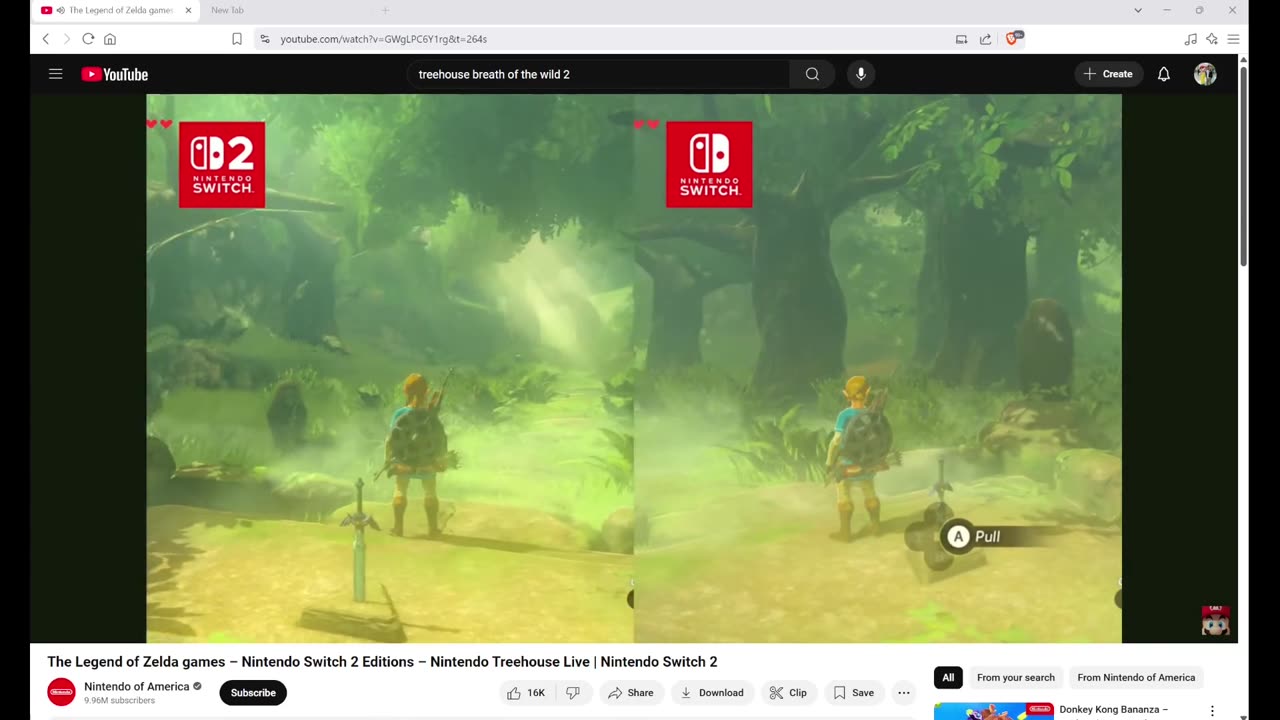The height and width of the screenshot is (720, 1280).
Task: Go back with the browser back arrow
Action: coord(45,39)
